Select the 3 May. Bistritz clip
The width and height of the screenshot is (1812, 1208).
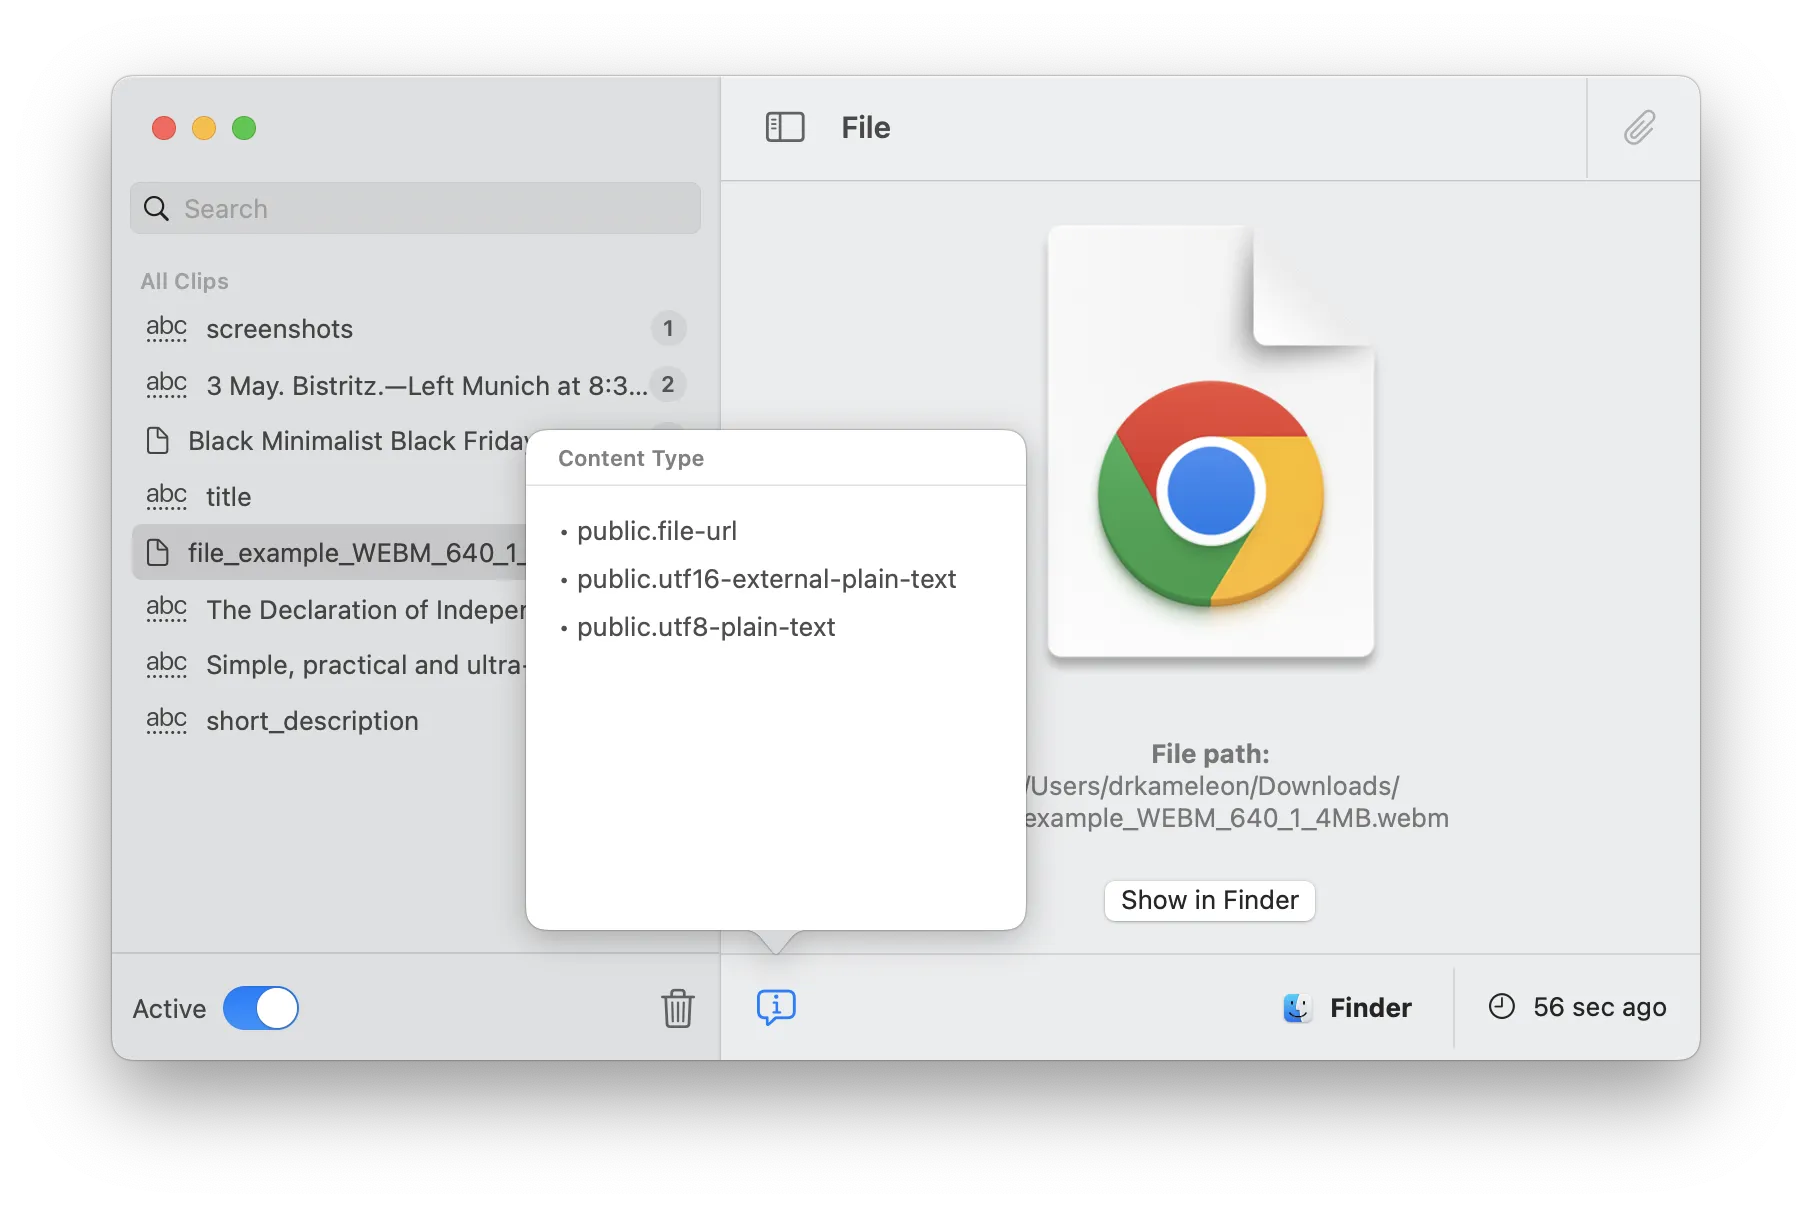400,385
